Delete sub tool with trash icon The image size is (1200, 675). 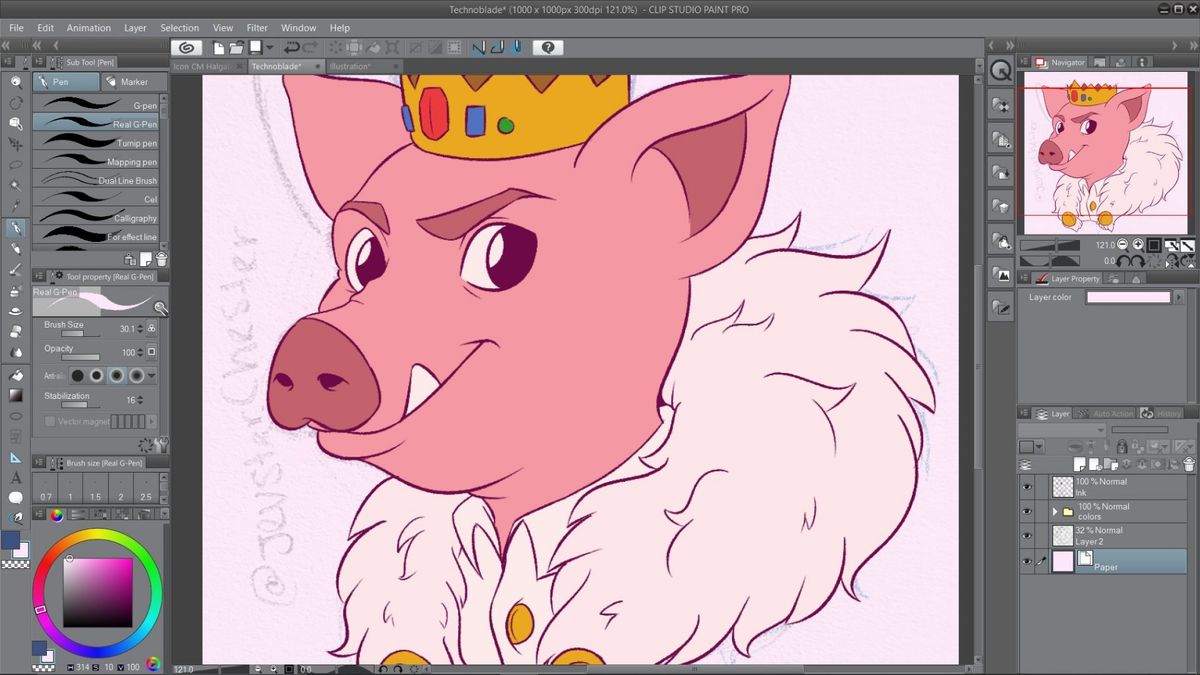(160, 260)
